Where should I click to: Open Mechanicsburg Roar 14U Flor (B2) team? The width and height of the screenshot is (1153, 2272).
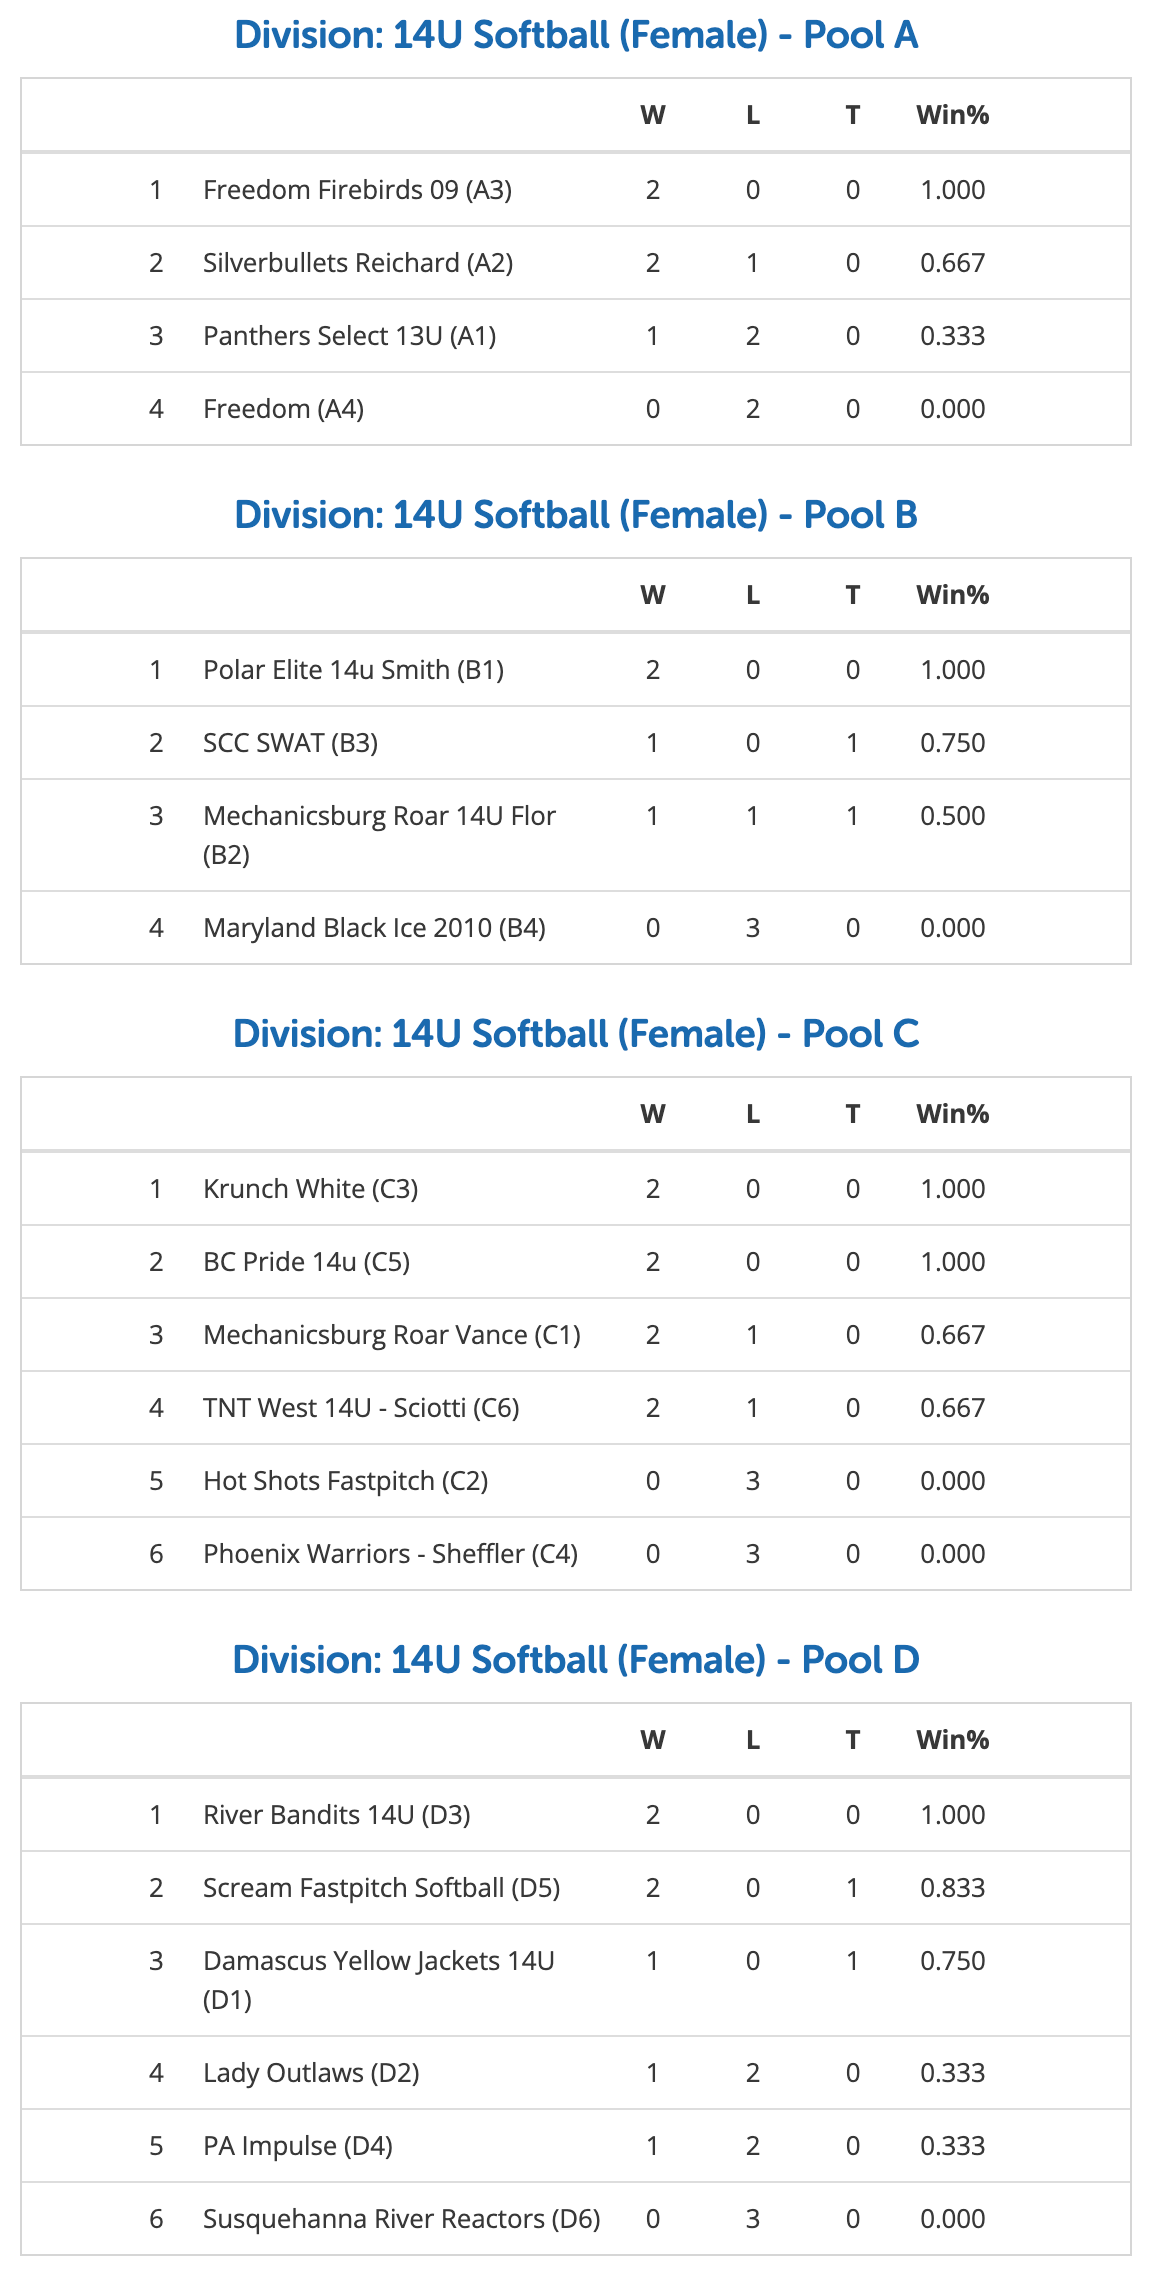point(379,817)
